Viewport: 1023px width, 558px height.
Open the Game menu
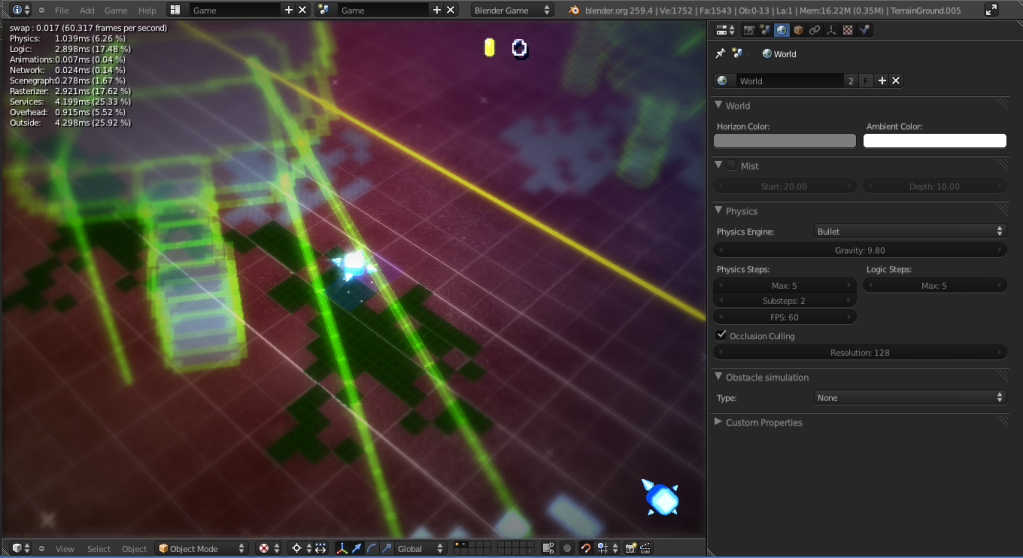pyautogui.click(x=115, y=10)
